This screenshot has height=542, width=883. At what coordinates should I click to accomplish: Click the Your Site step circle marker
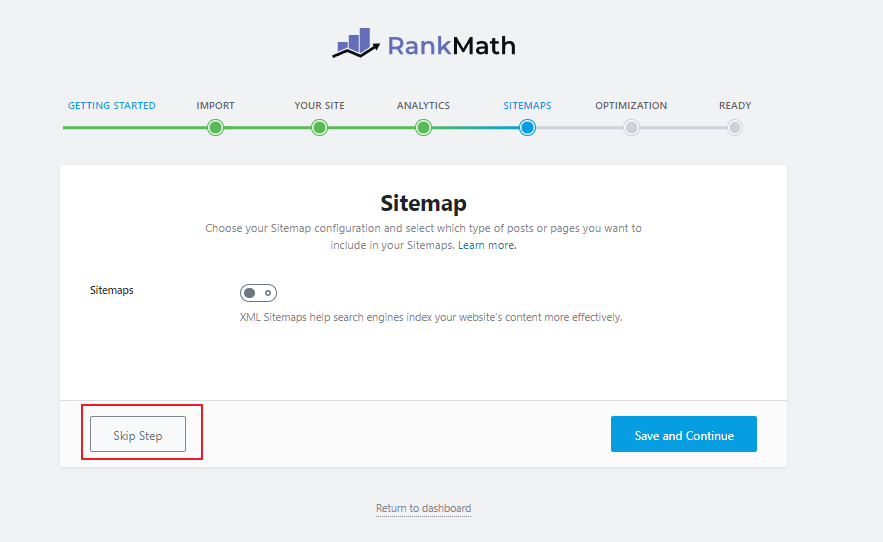(319, 127)
